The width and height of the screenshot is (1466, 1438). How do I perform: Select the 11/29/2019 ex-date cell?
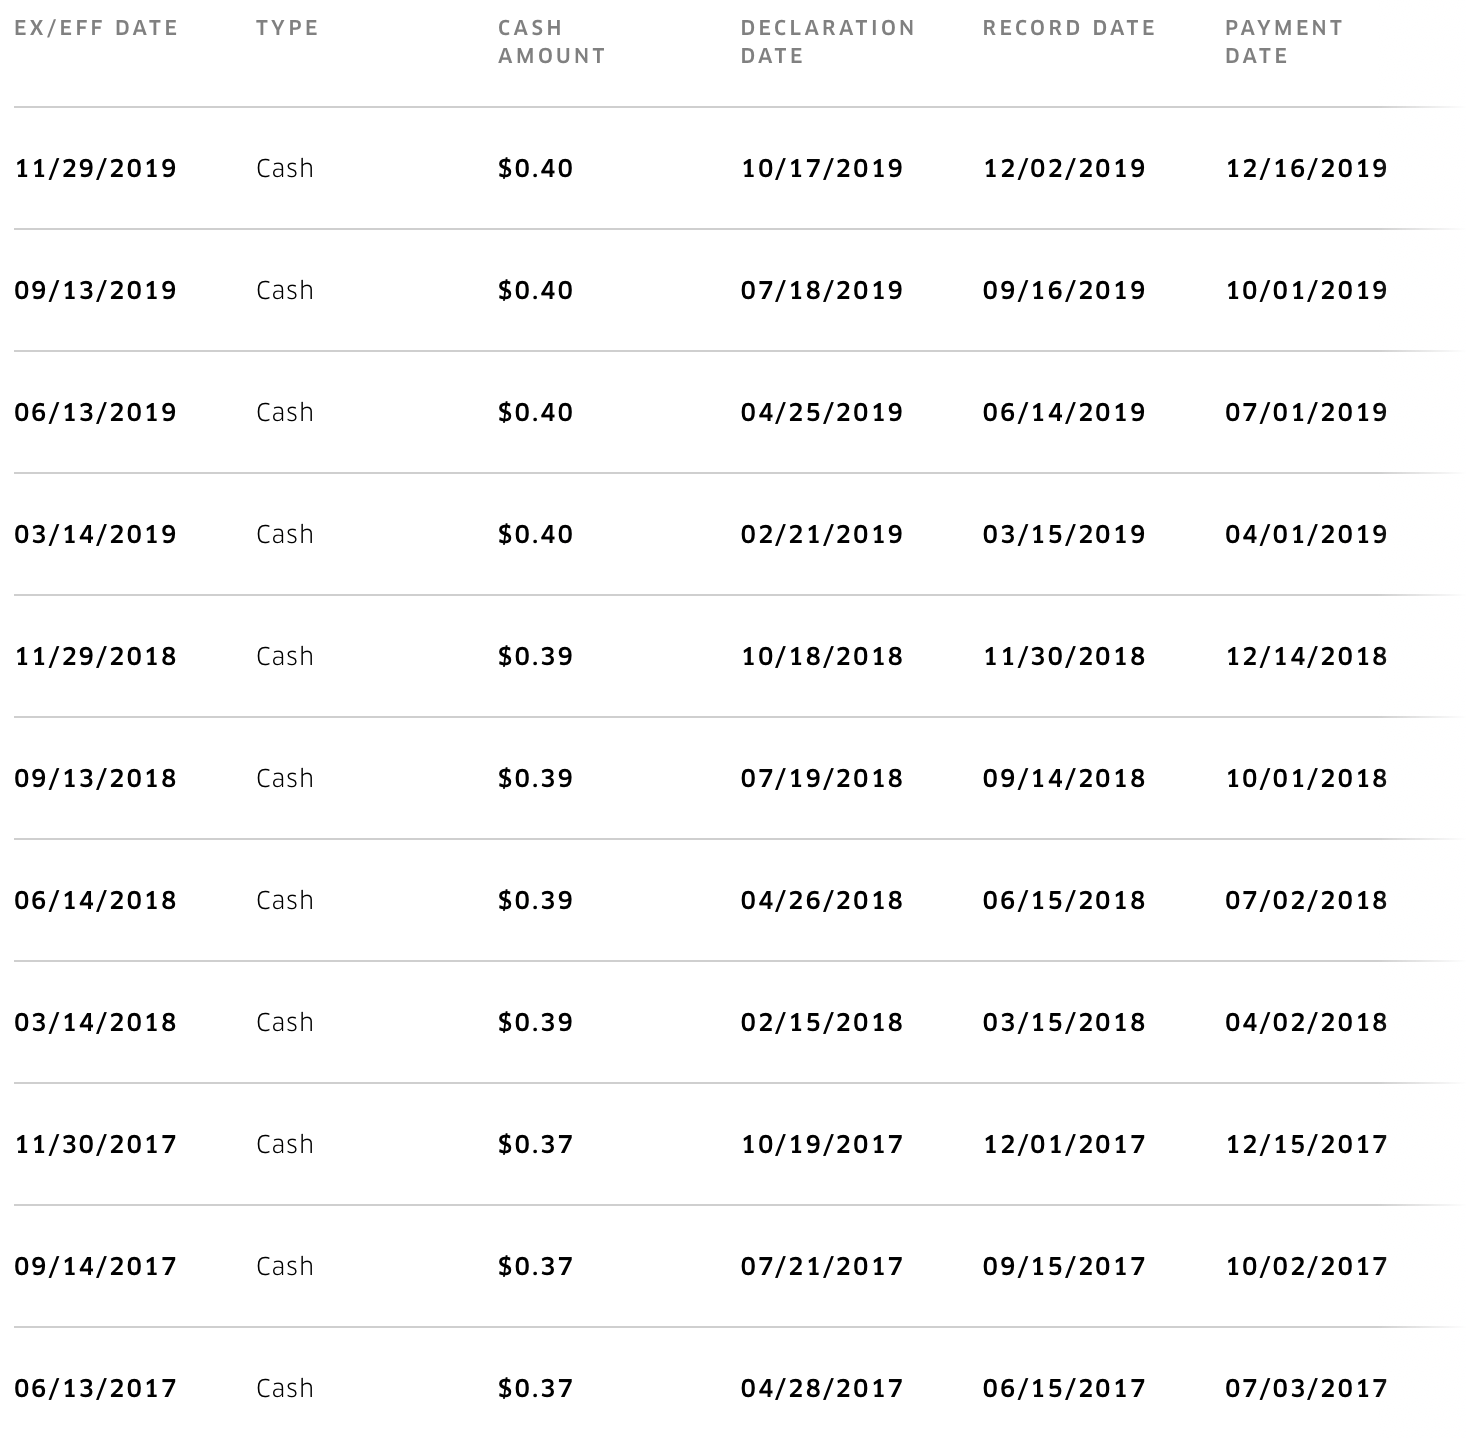coord(96,168)
